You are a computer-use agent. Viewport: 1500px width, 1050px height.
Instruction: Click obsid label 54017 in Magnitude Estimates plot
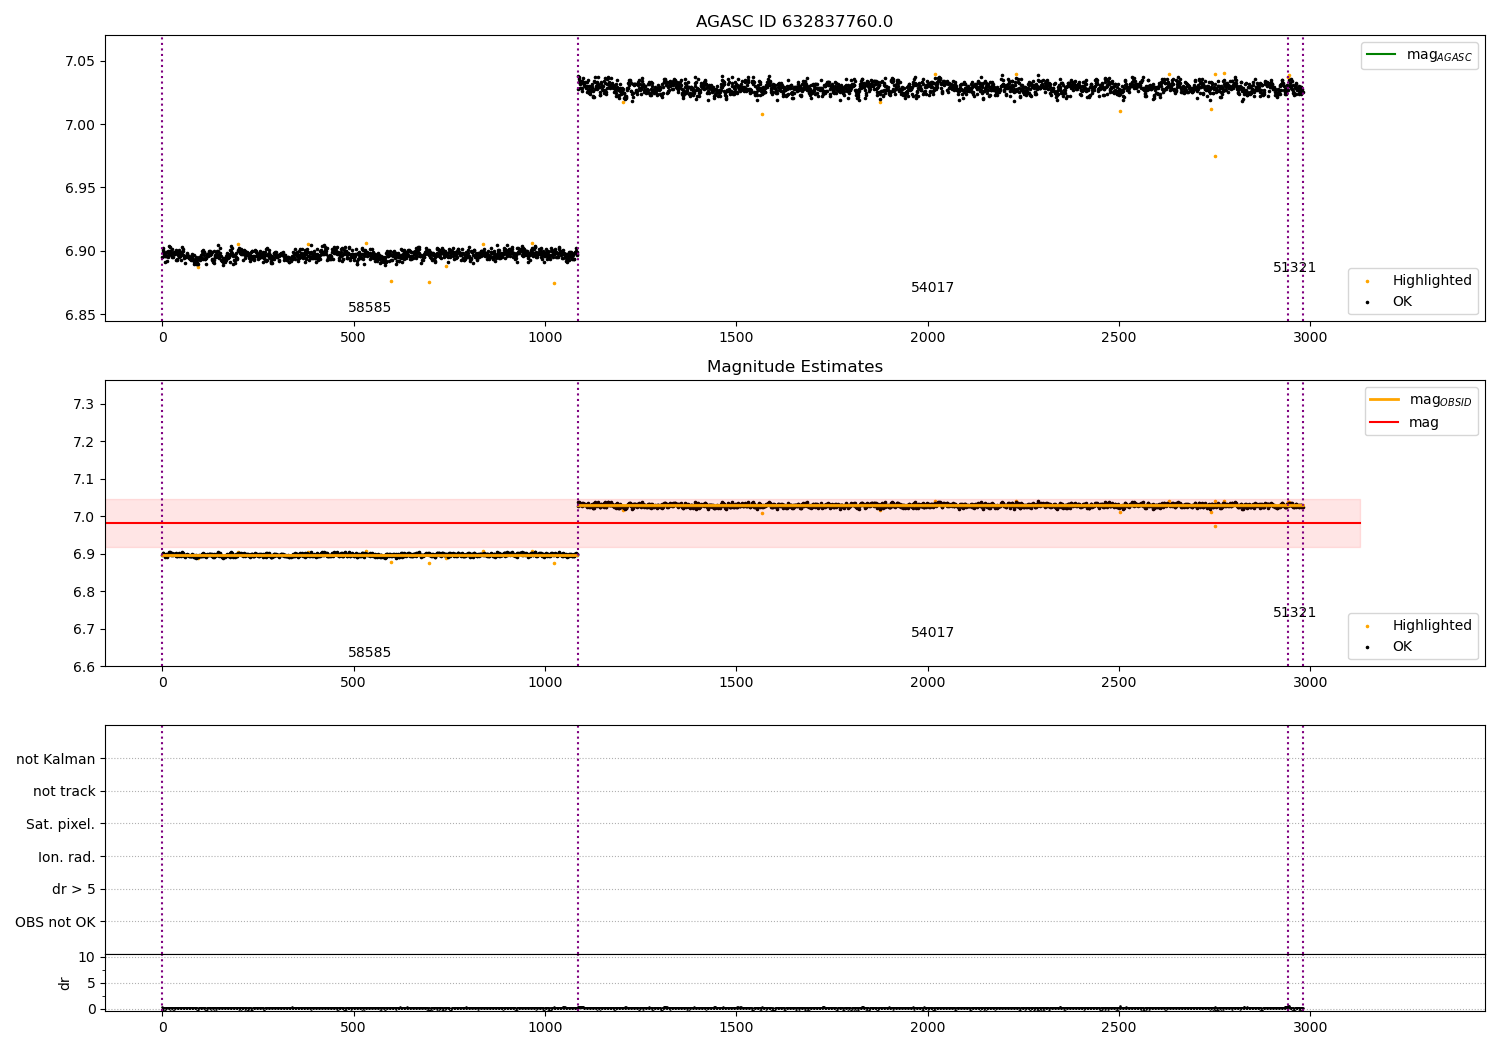click(x=932, y=633)
